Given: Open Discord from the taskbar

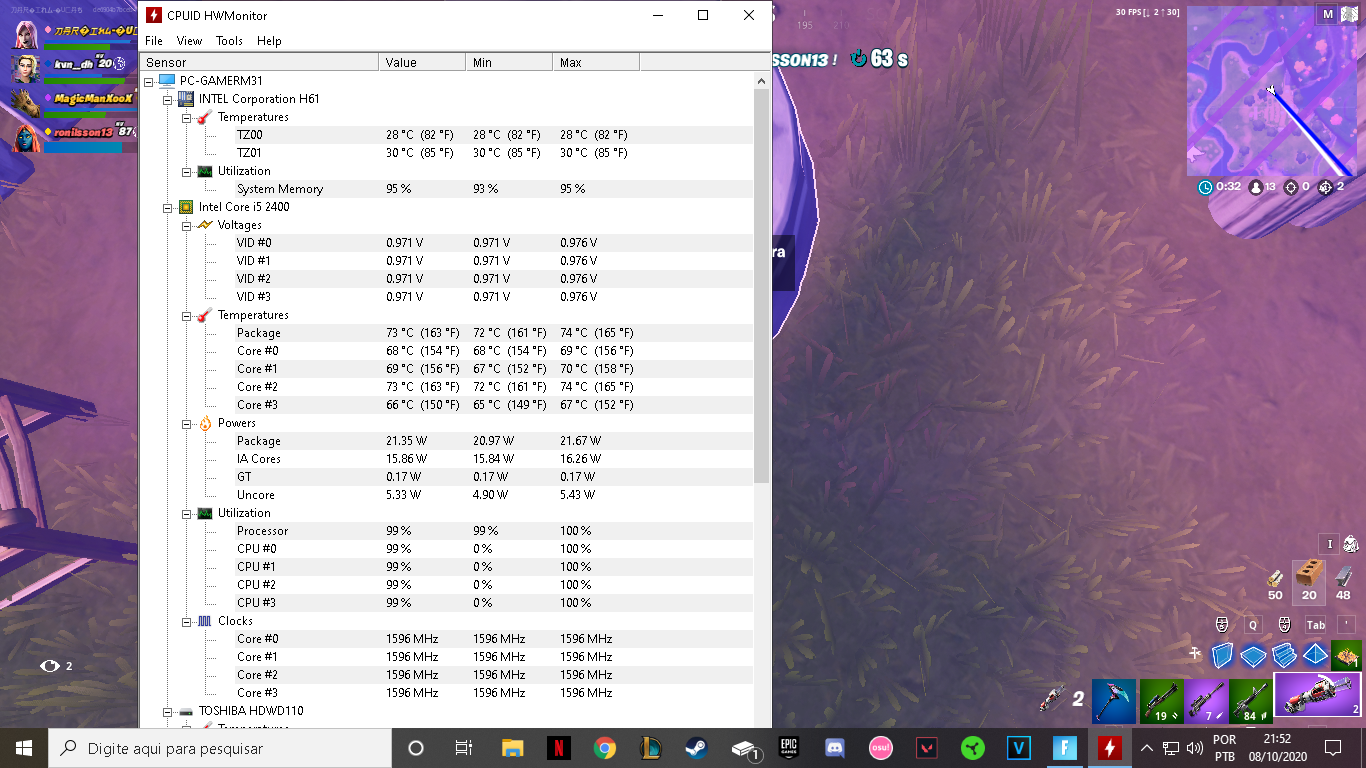Looking at the screenshot, I should pos(834,748).
